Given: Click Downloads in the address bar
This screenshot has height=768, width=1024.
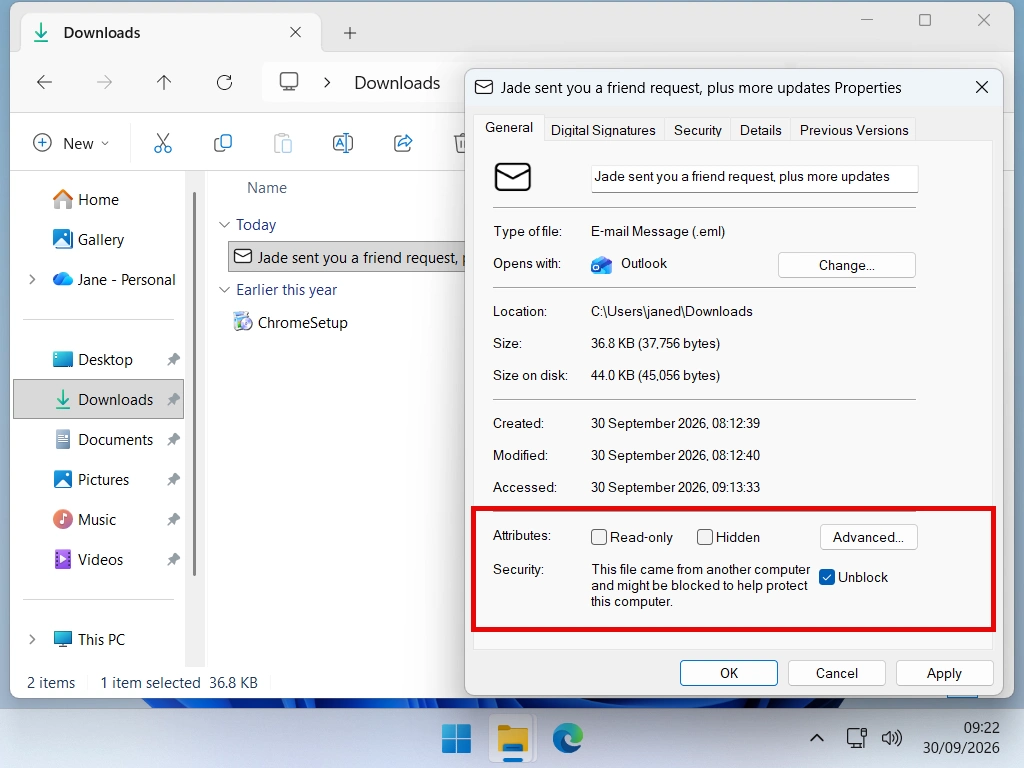Looking at the screenshot, I should point(397,83).
